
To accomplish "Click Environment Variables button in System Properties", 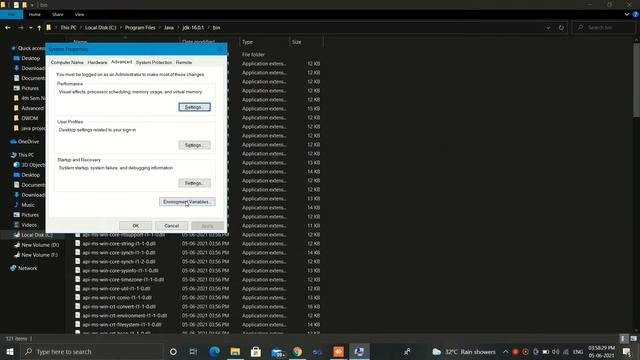I will click(187, 202).
